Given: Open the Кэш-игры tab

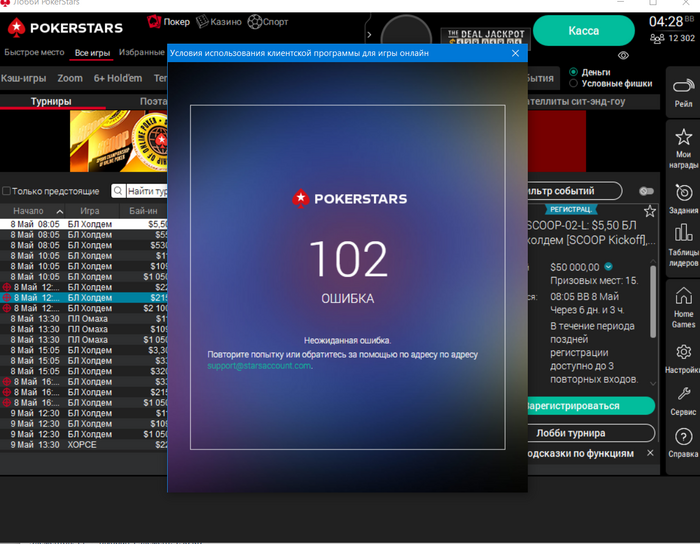Looking at the screenshot, I should point(23,78).
